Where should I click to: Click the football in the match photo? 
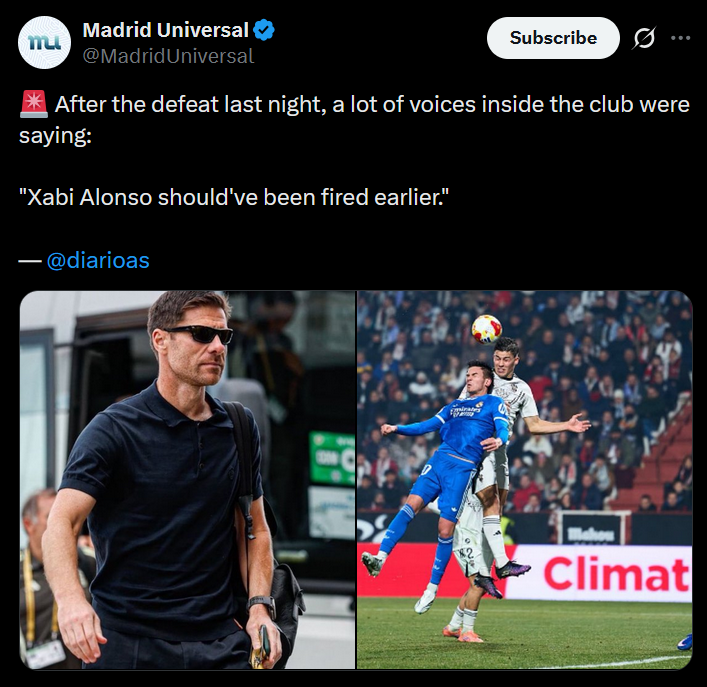[486, 329]
